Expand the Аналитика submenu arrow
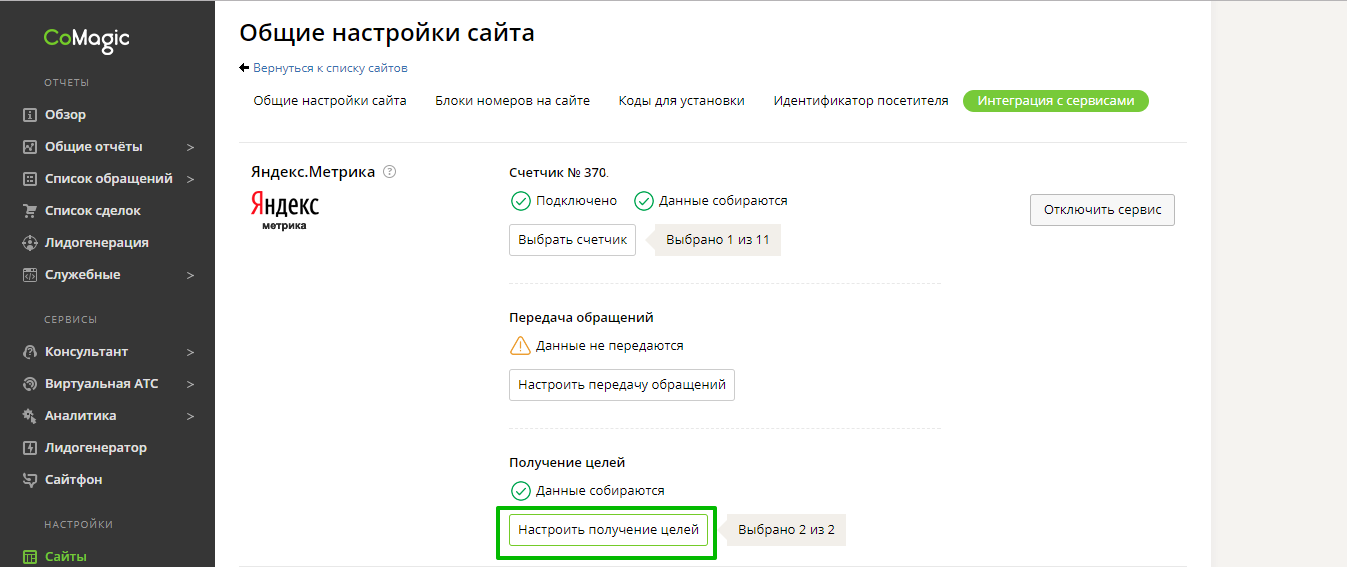This screenshot has width=1347, height=567. coord(190,416)
